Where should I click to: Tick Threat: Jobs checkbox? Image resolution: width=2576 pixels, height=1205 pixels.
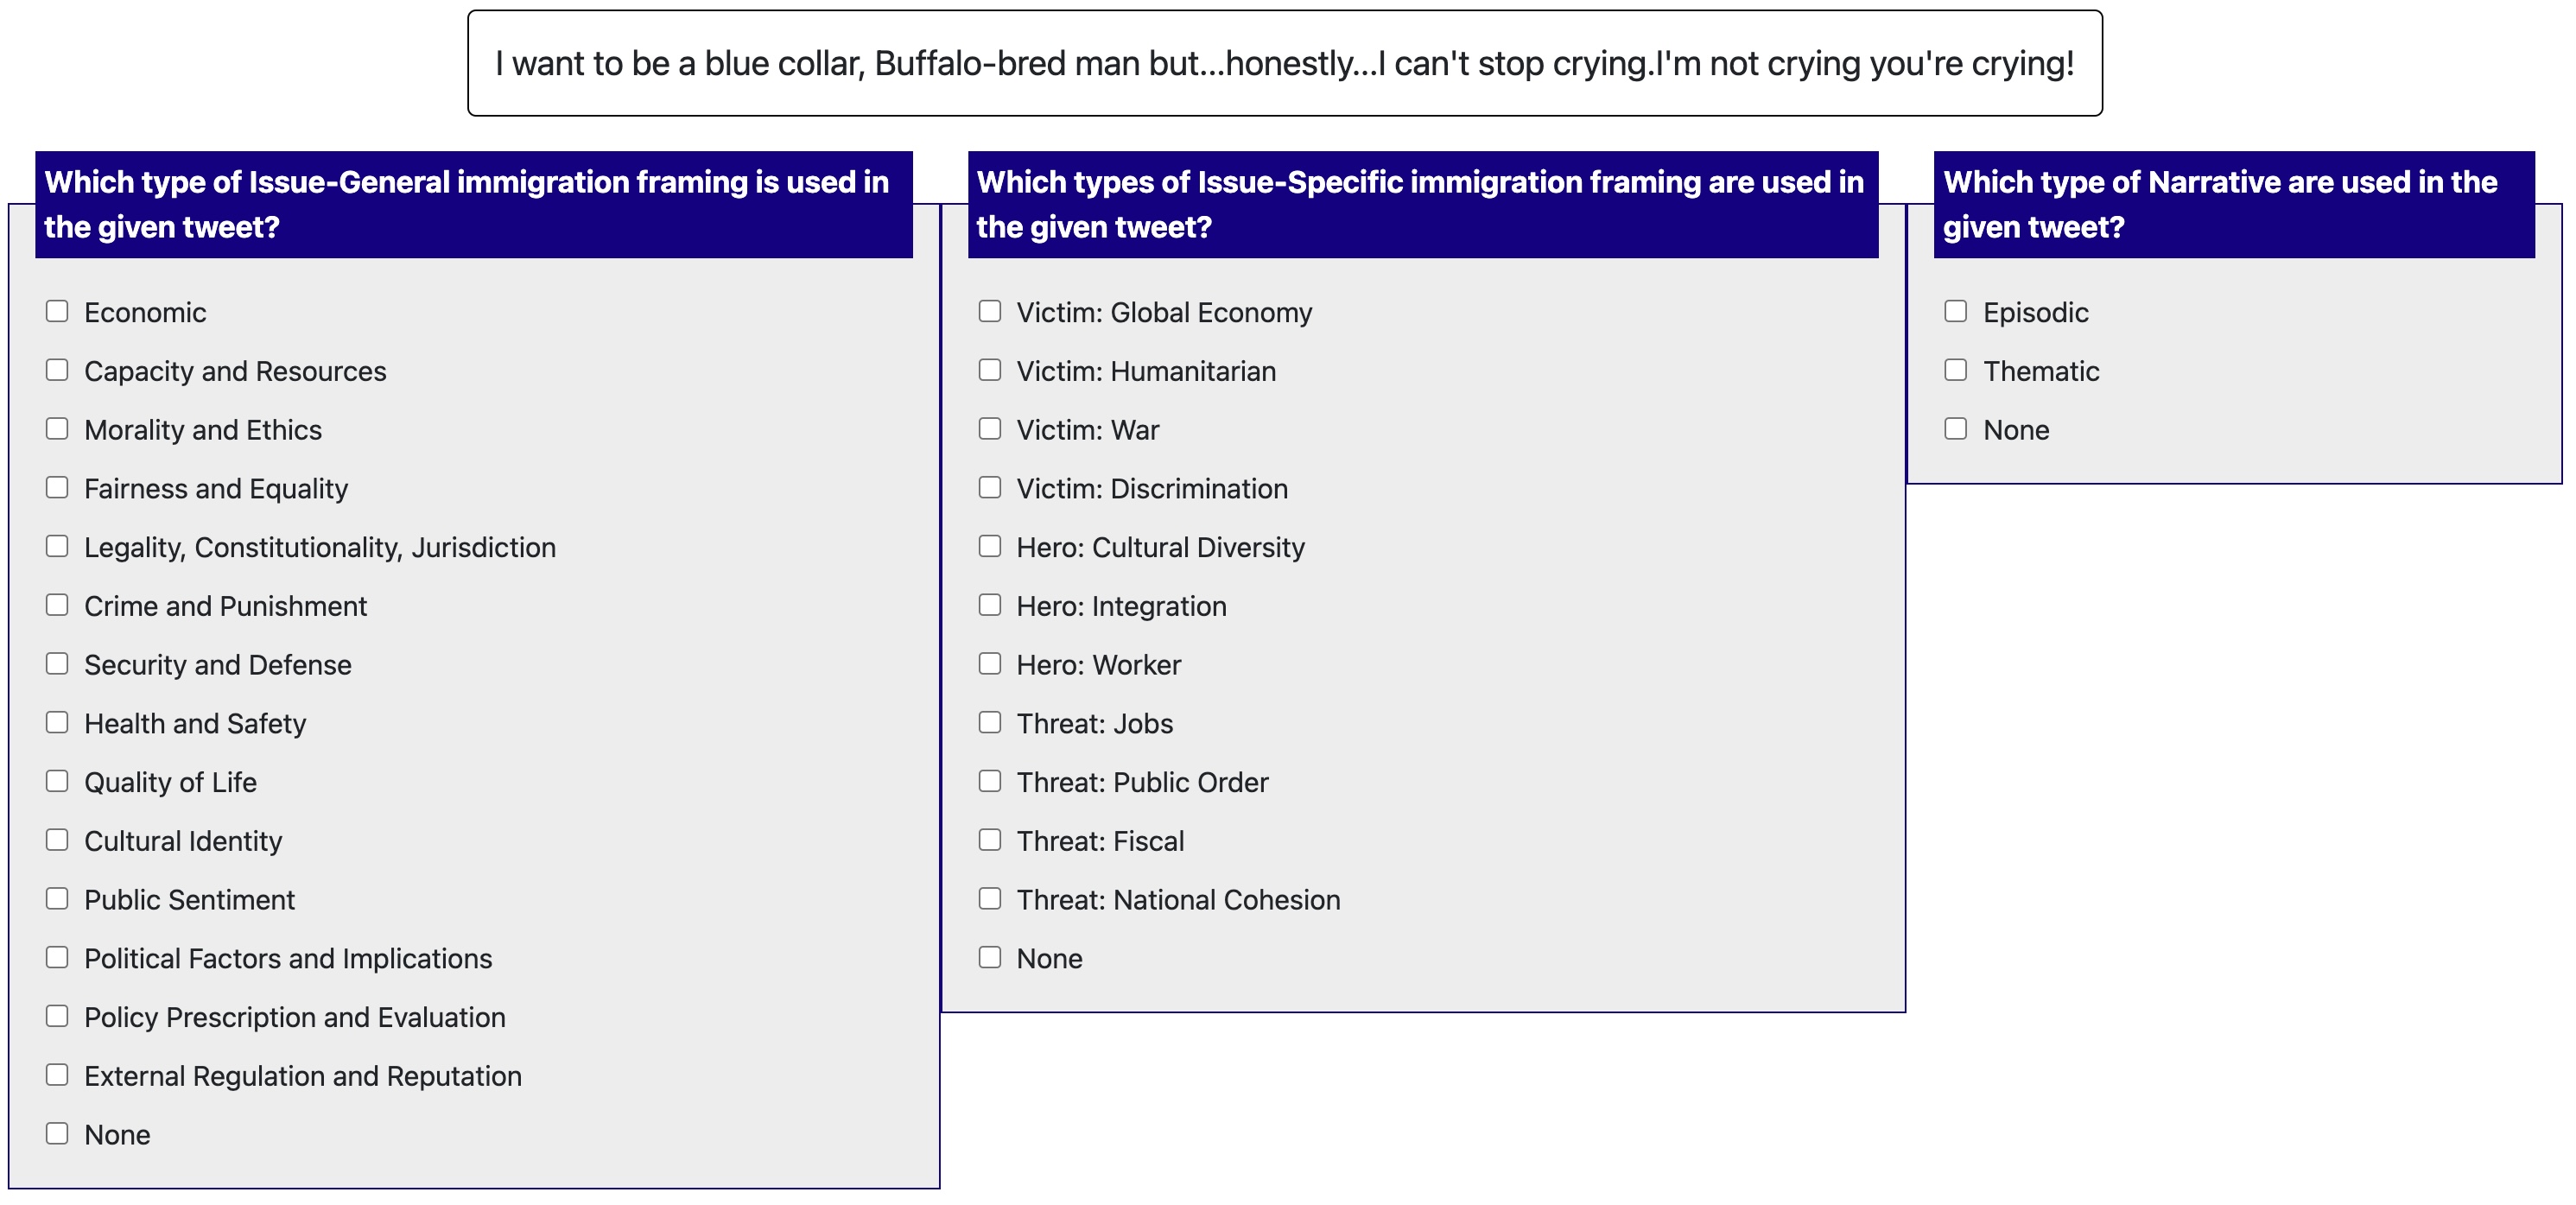pos(990,723)
